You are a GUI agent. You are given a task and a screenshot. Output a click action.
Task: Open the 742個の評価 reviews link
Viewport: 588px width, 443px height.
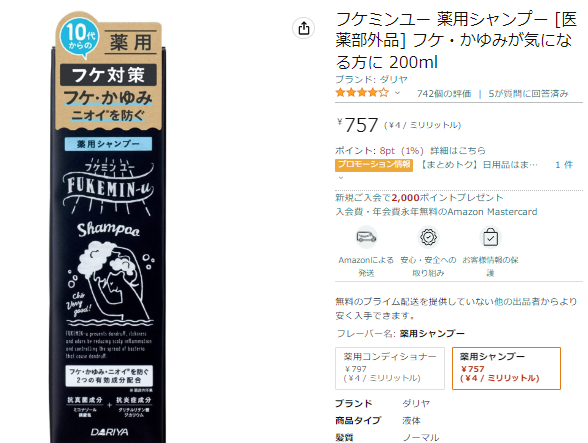coord(444,93)
